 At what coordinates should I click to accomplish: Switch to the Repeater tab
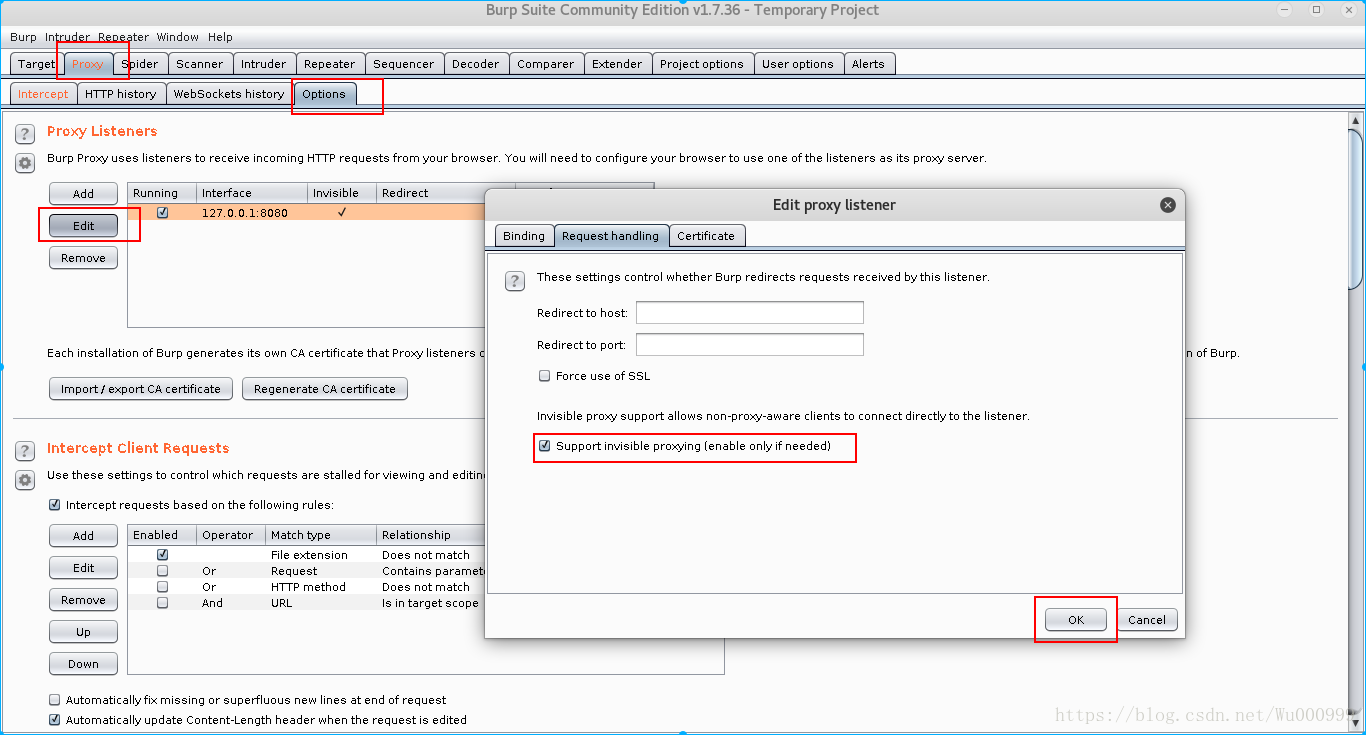pos(330,64)
